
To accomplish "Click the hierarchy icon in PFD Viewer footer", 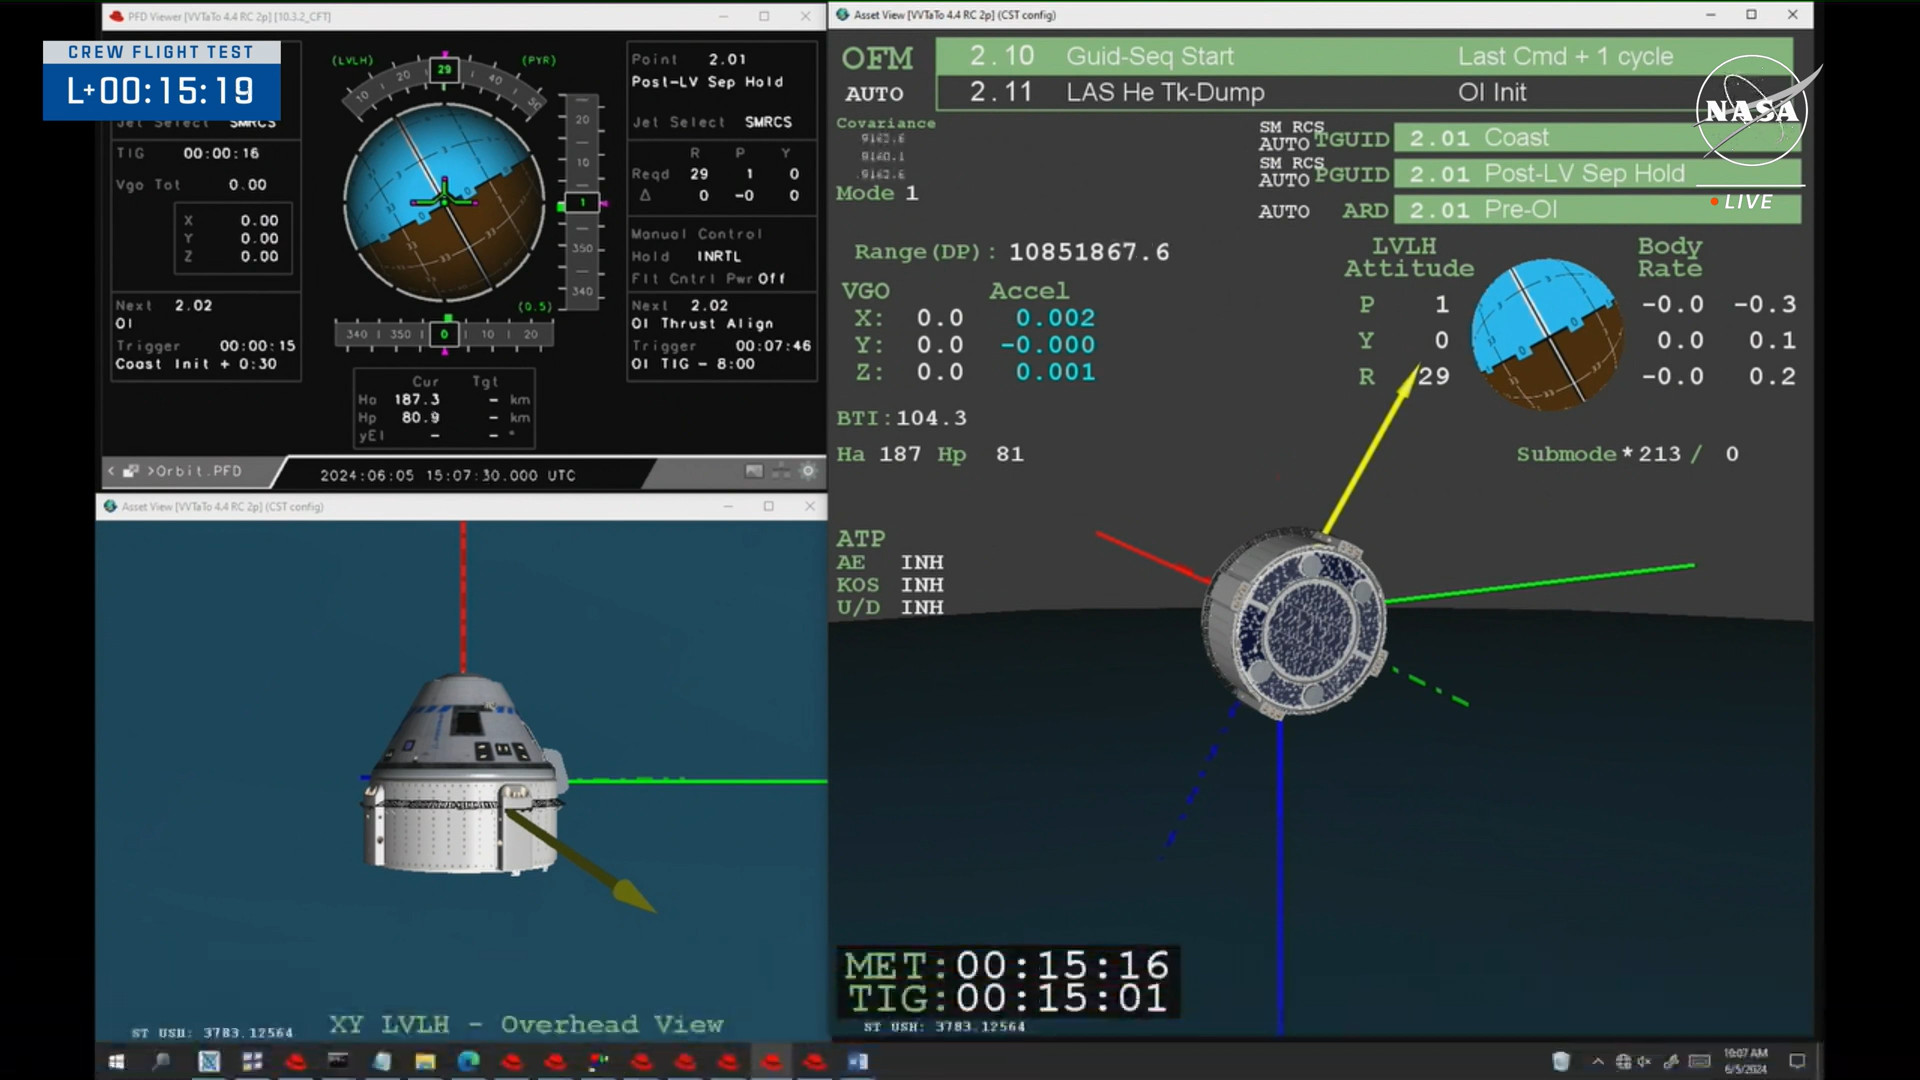I will [781, 471].
